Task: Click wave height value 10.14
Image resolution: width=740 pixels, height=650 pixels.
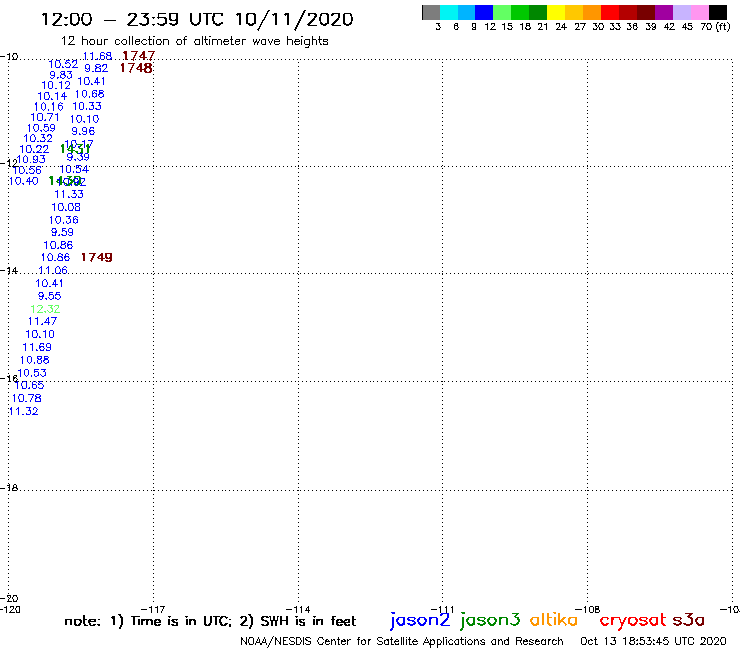Action: click(x=52, y=96)
